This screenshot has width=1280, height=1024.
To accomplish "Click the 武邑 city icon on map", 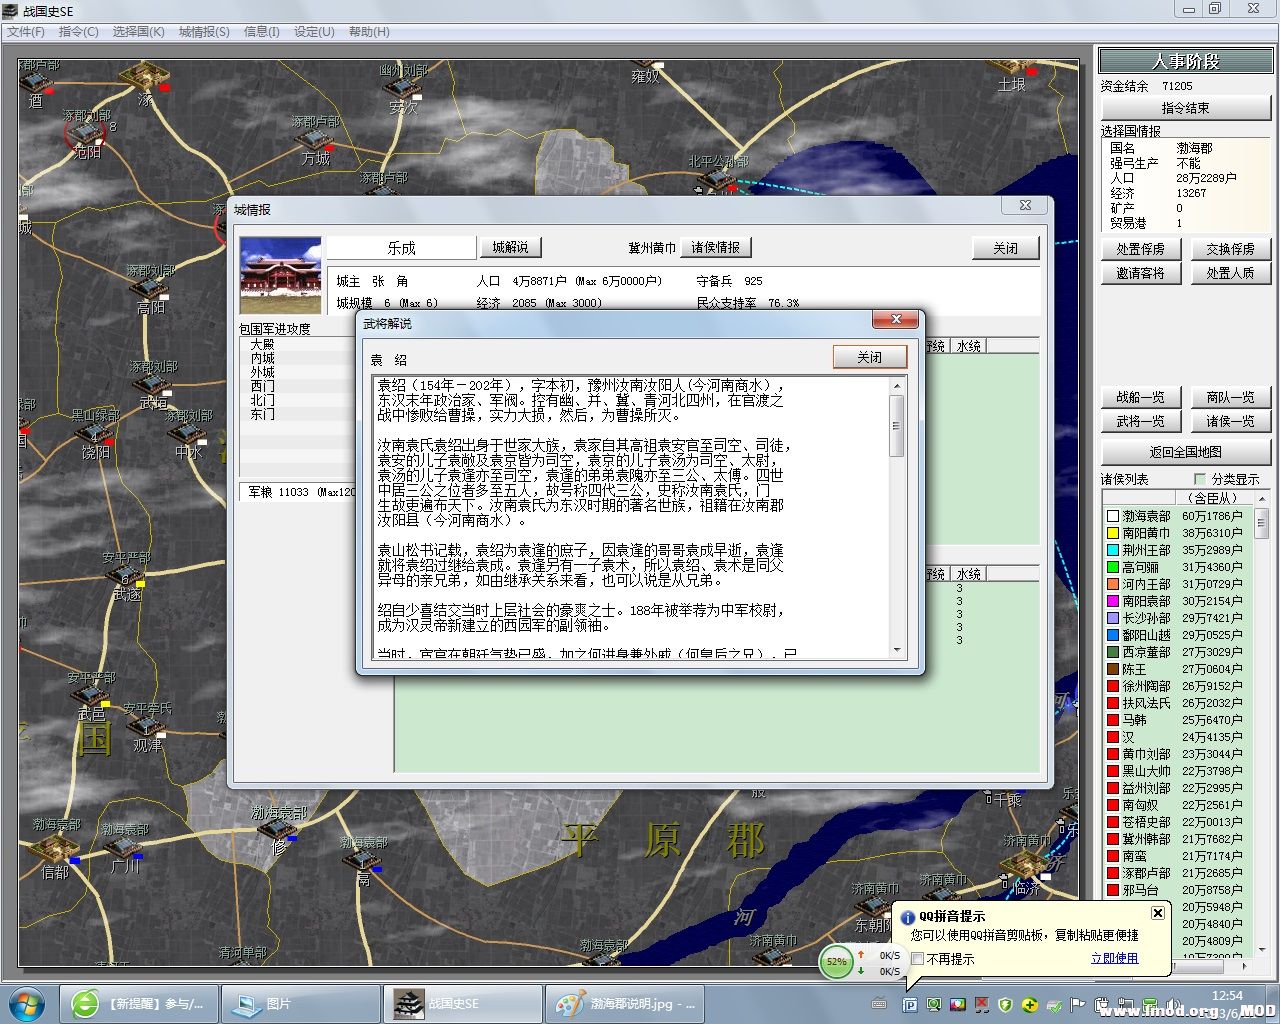I will (92, 693).
